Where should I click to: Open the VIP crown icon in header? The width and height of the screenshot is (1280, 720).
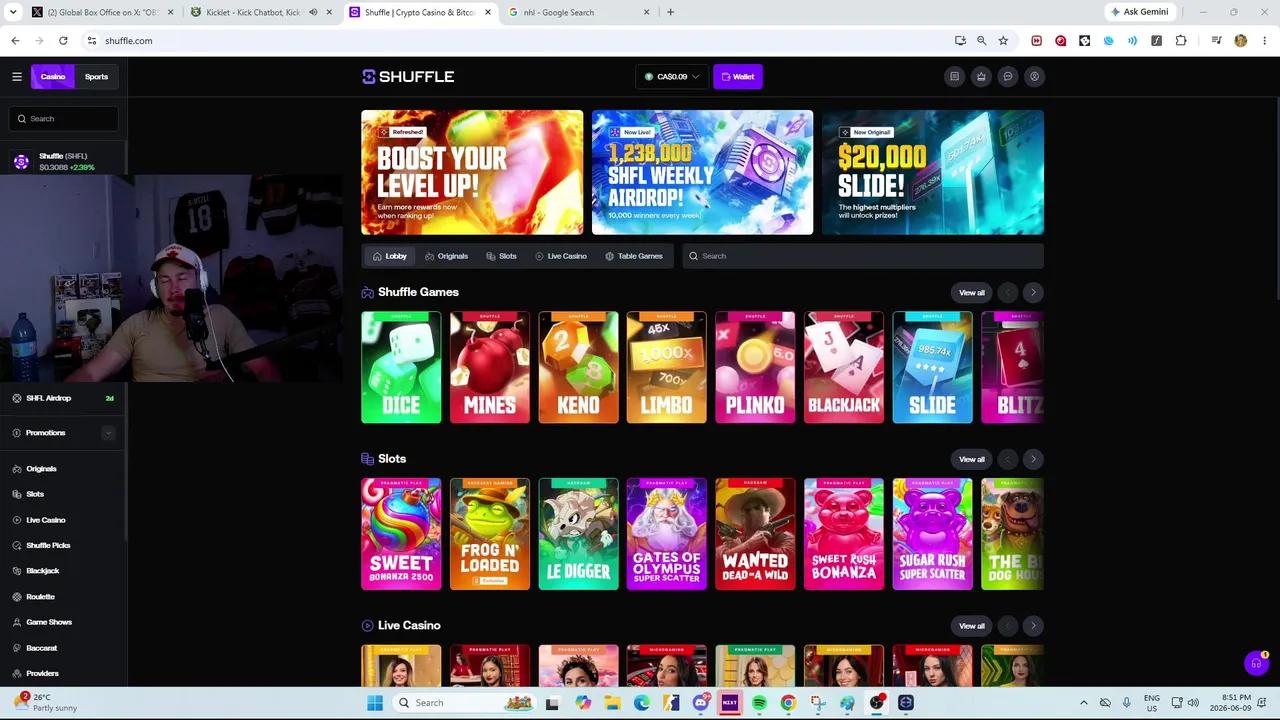[x=981, y=76]
